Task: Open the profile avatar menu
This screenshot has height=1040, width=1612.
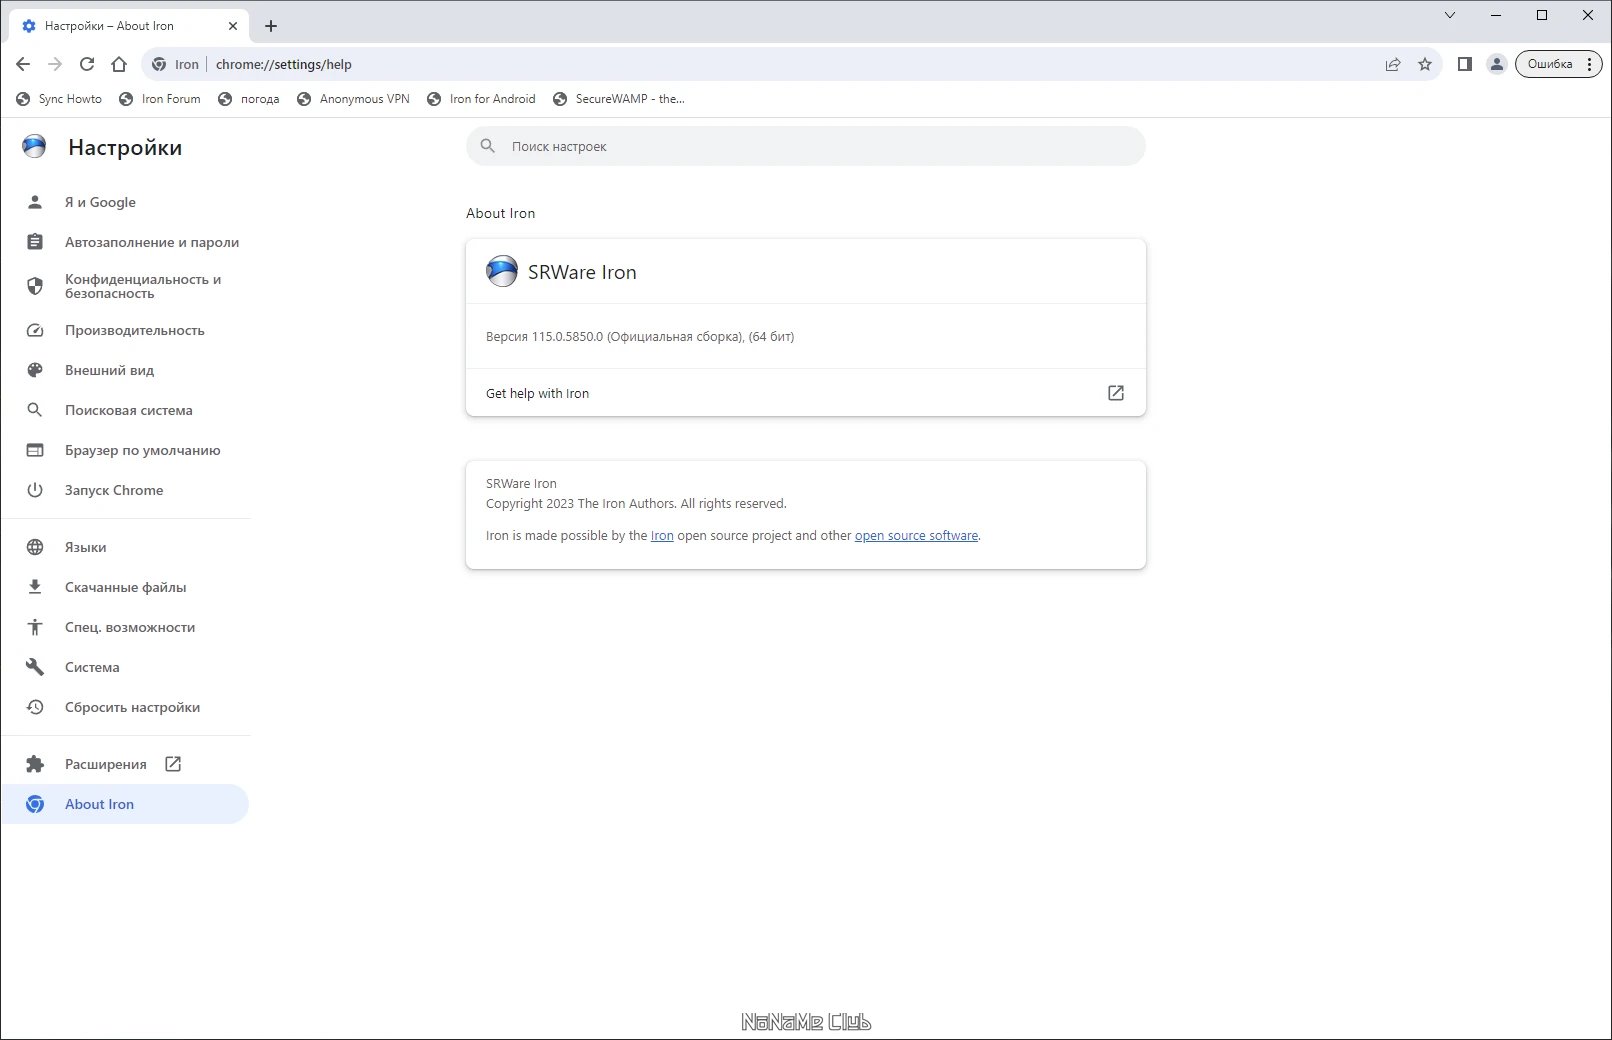Action: (x=1497, y=64)
